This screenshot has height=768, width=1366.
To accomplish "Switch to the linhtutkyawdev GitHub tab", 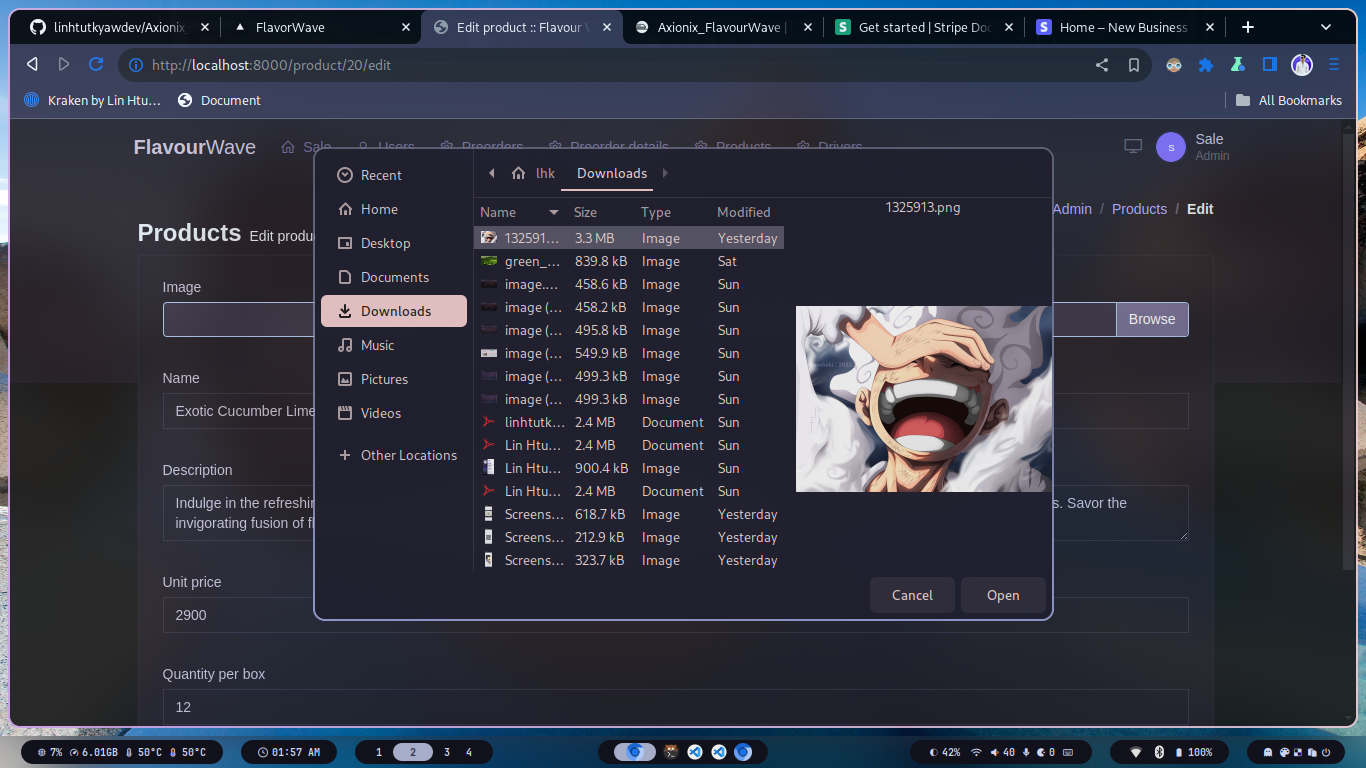I will click(119, 28).
